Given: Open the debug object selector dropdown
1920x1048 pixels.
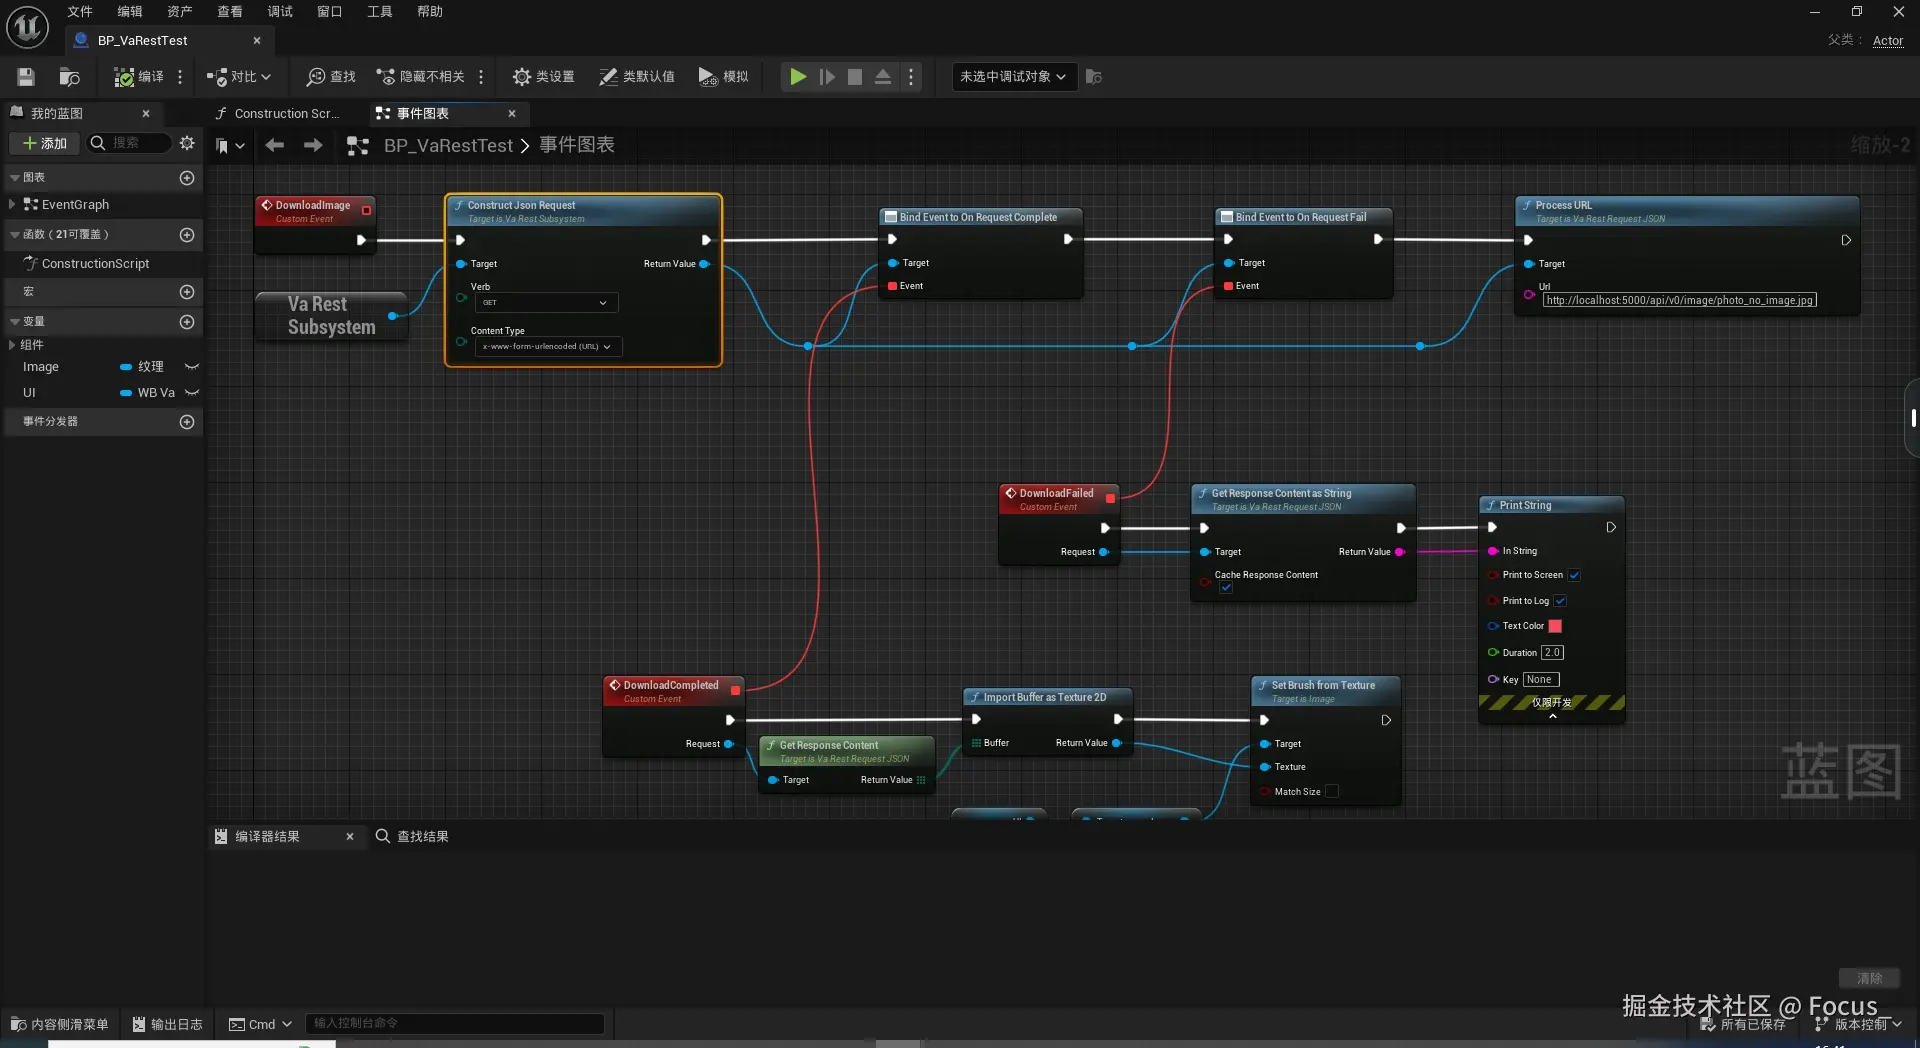Looking at the screenshot, I should pos(1013,77).
